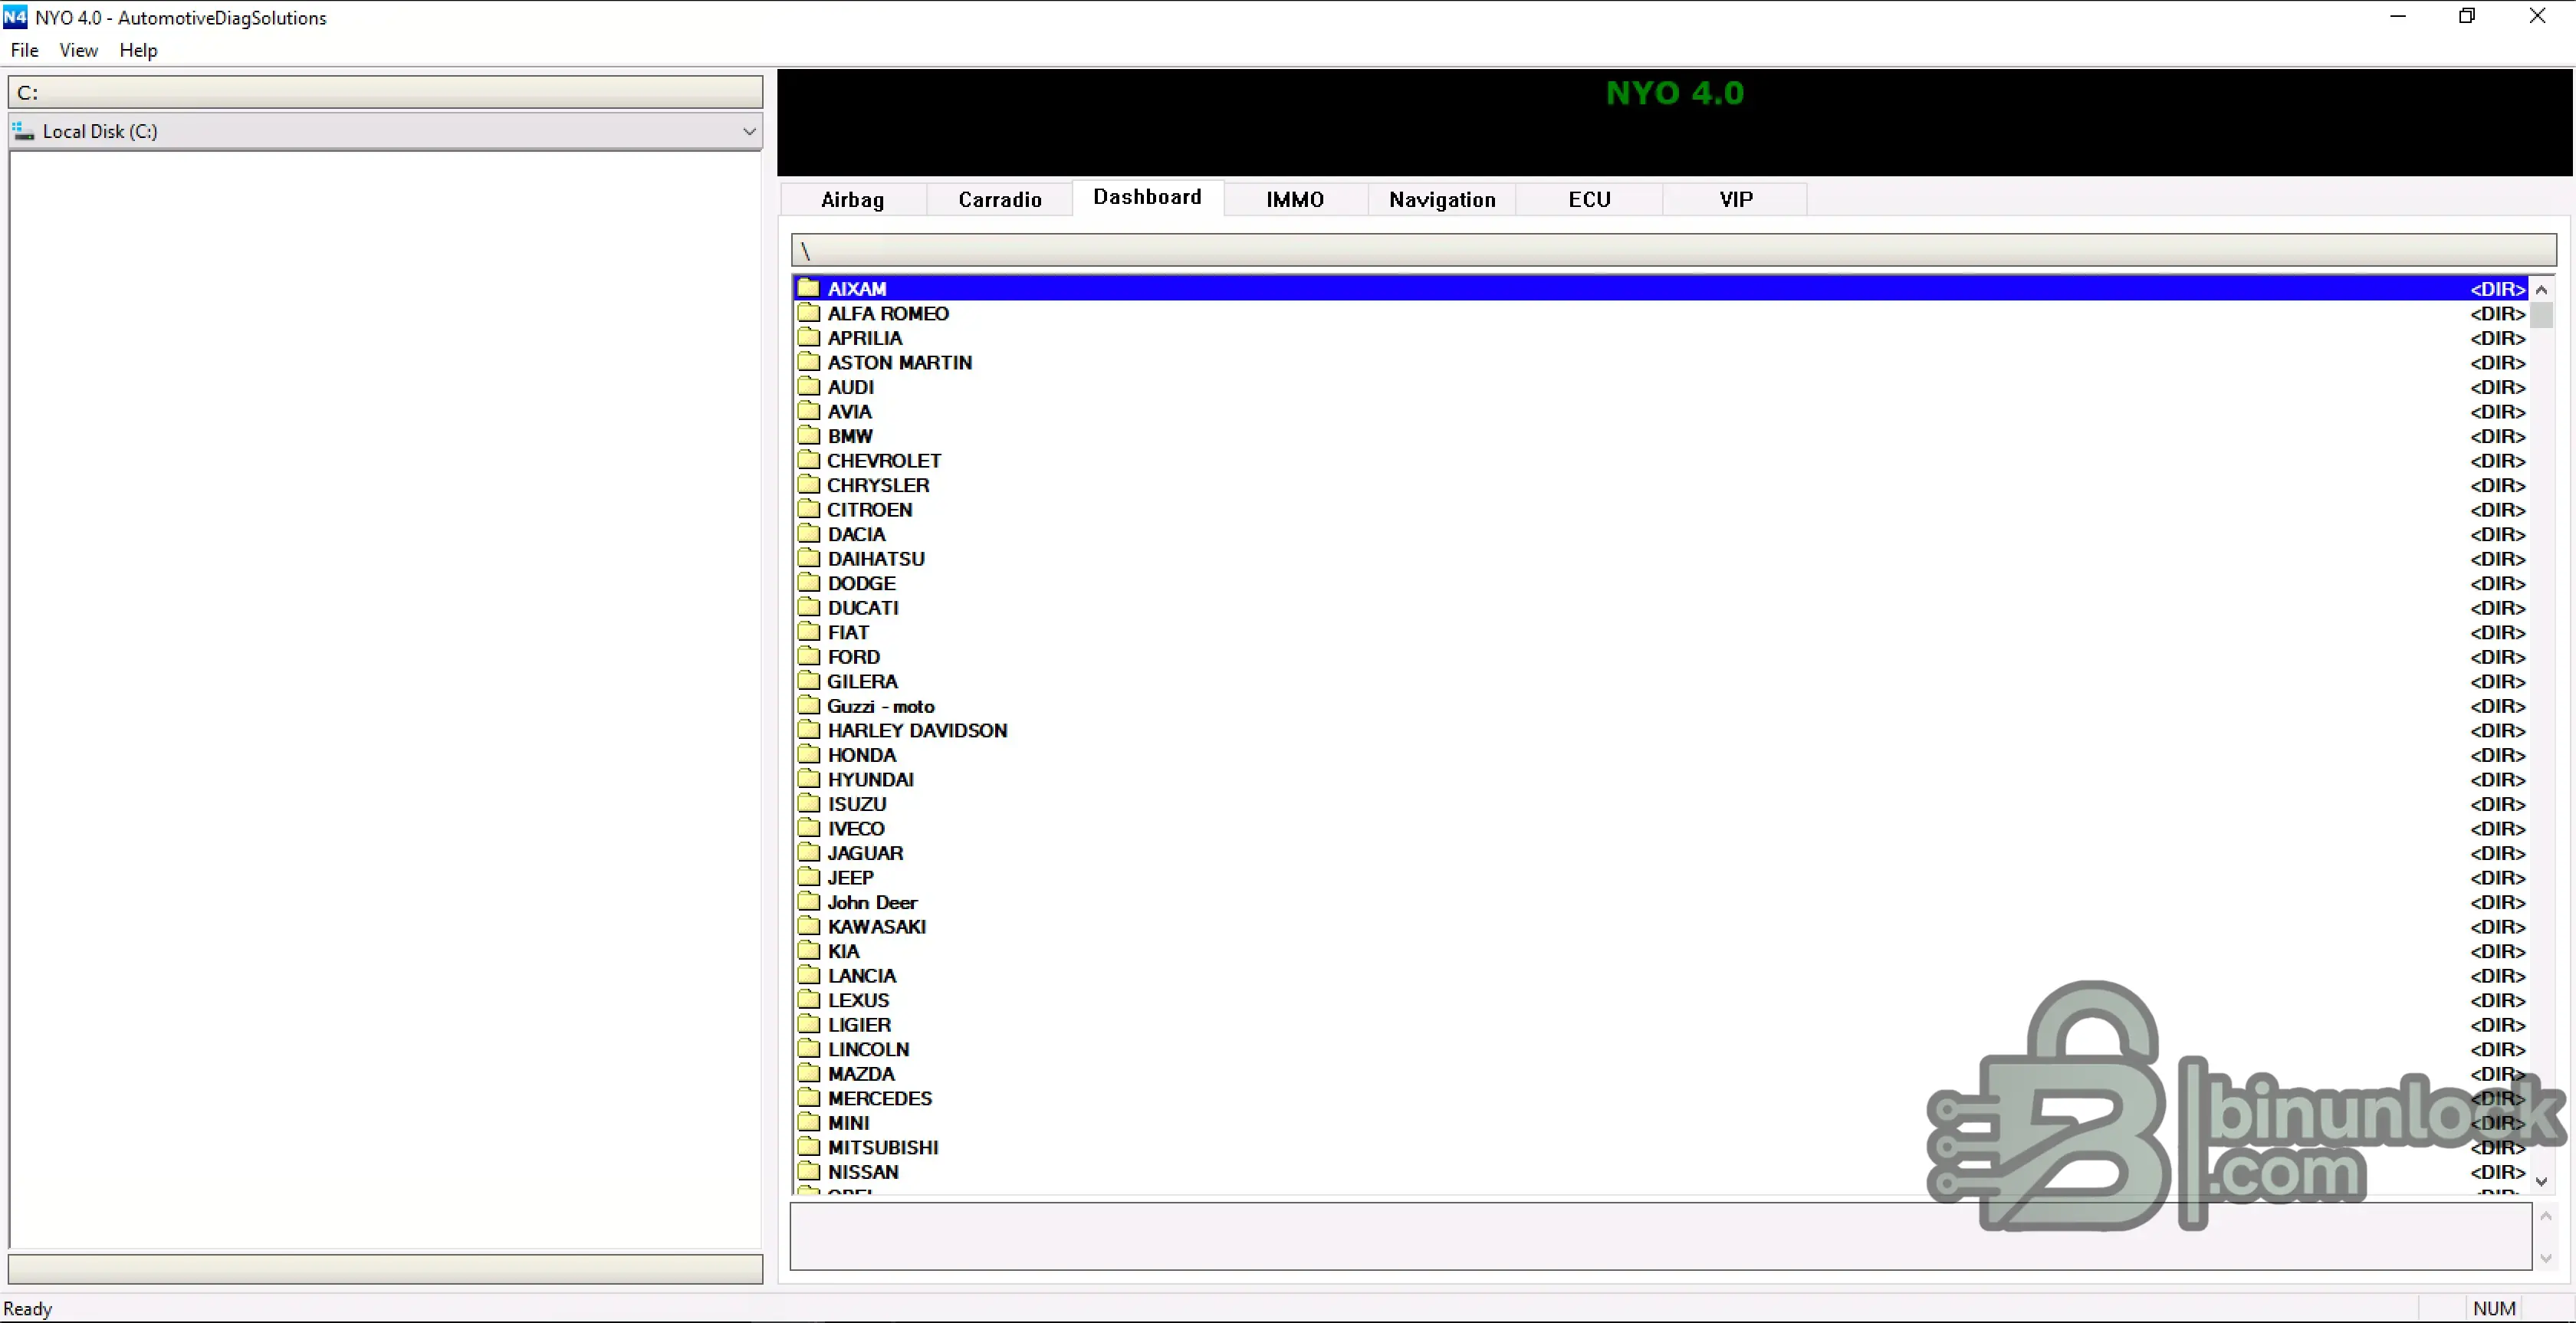
Task: Select the BMW folder icon
Action: [808, 435]
